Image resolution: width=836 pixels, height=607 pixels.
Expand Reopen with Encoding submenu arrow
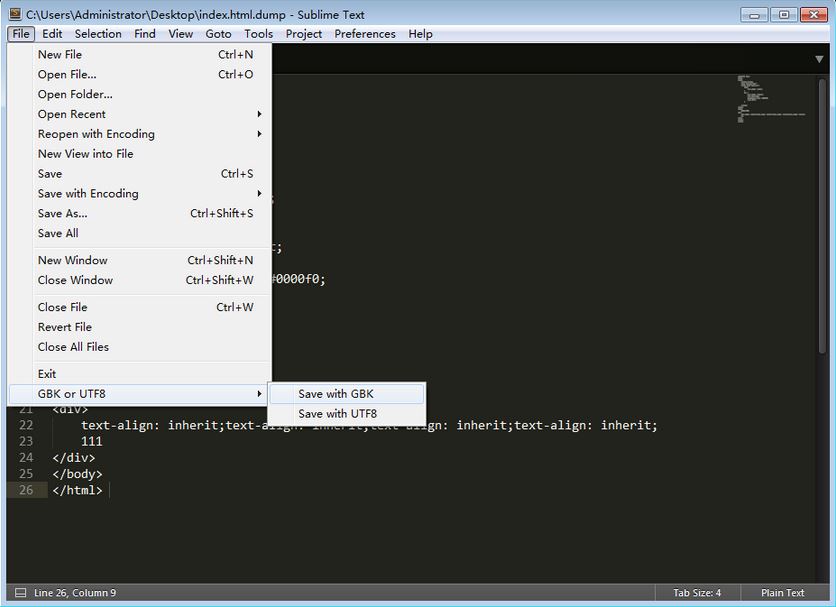coord(259,134)
